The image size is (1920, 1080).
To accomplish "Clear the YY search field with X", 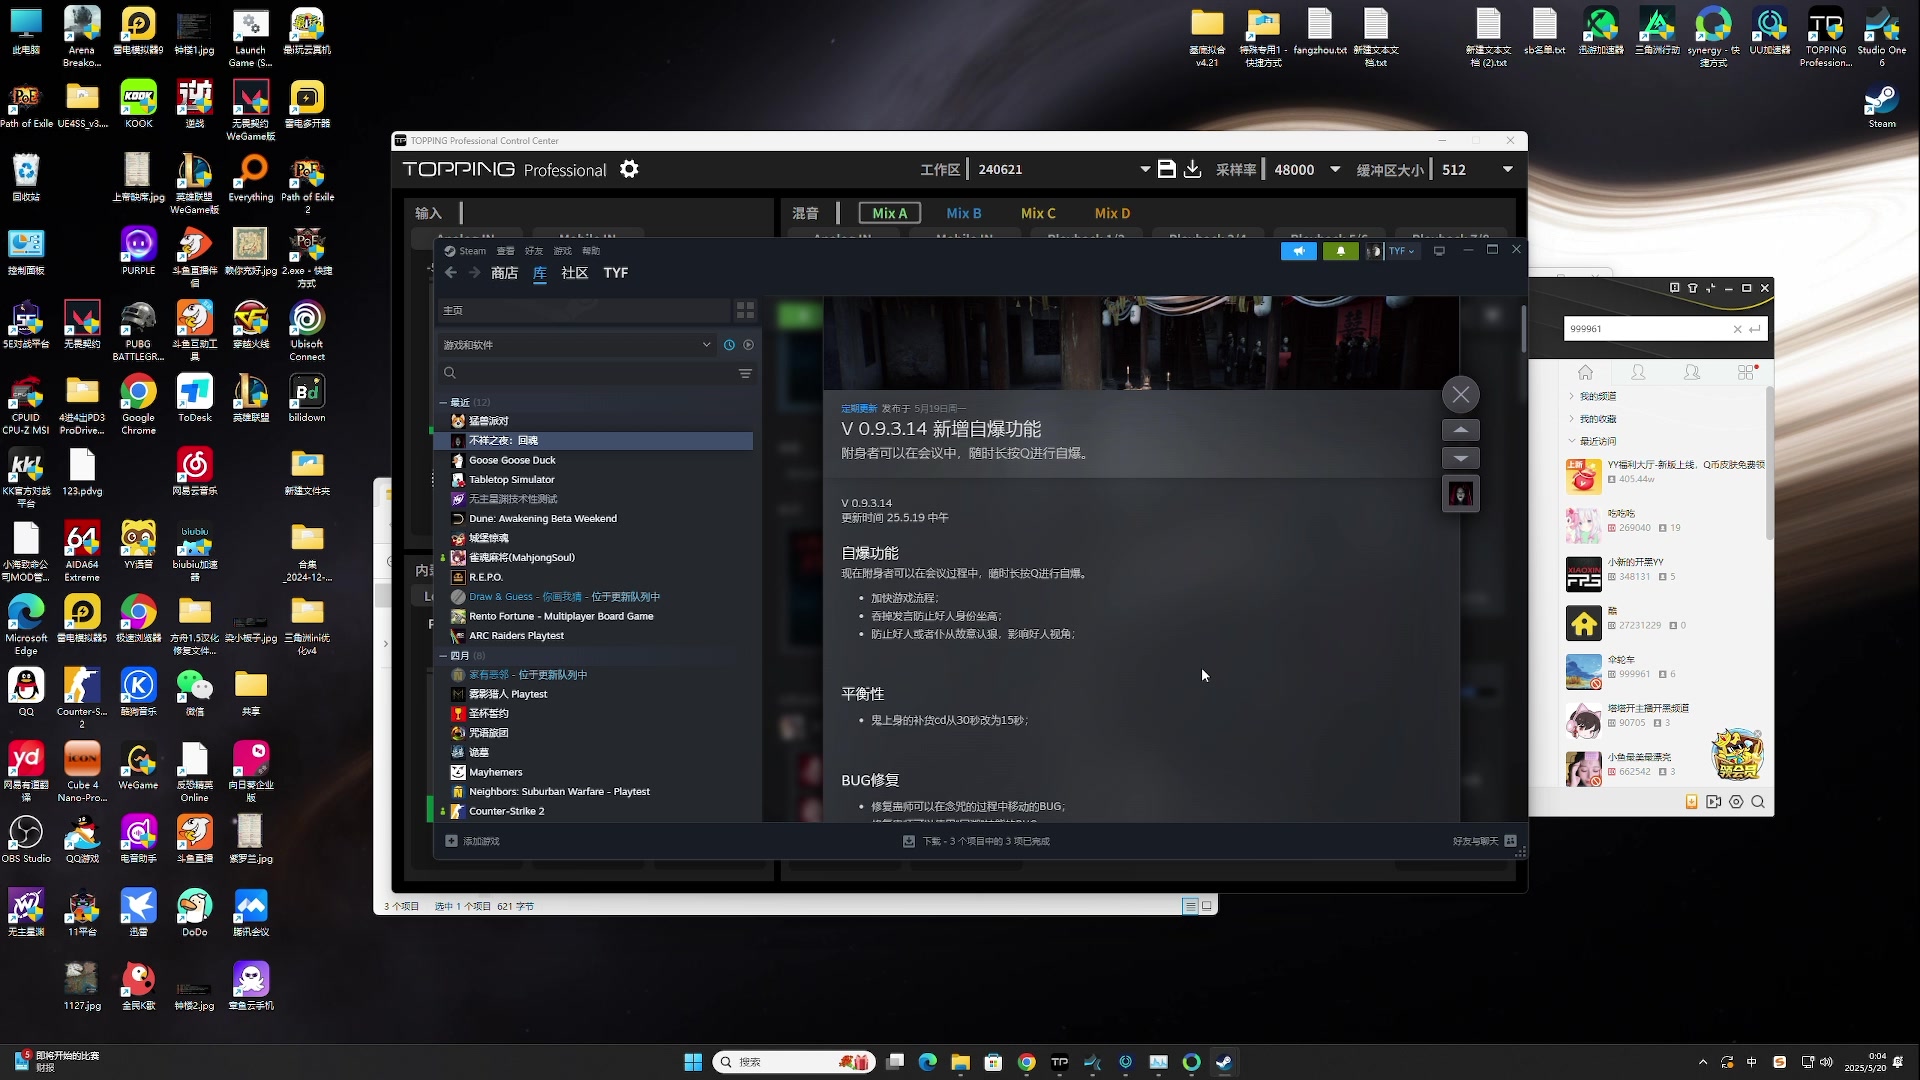I will [1737, 329].
